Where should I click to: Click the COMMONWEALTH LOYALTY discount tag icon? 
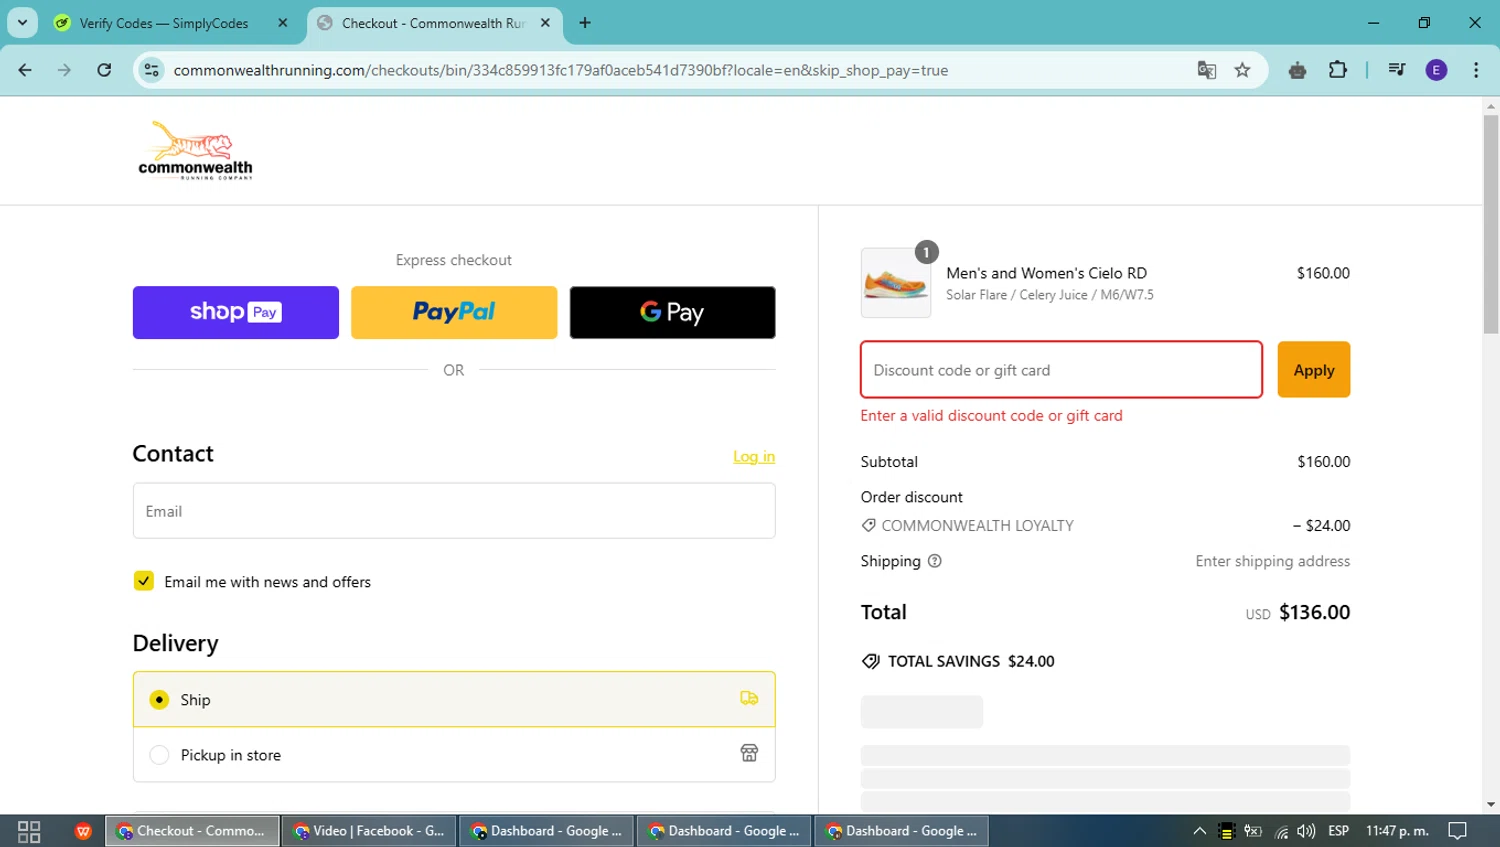[x=869, y=525]
